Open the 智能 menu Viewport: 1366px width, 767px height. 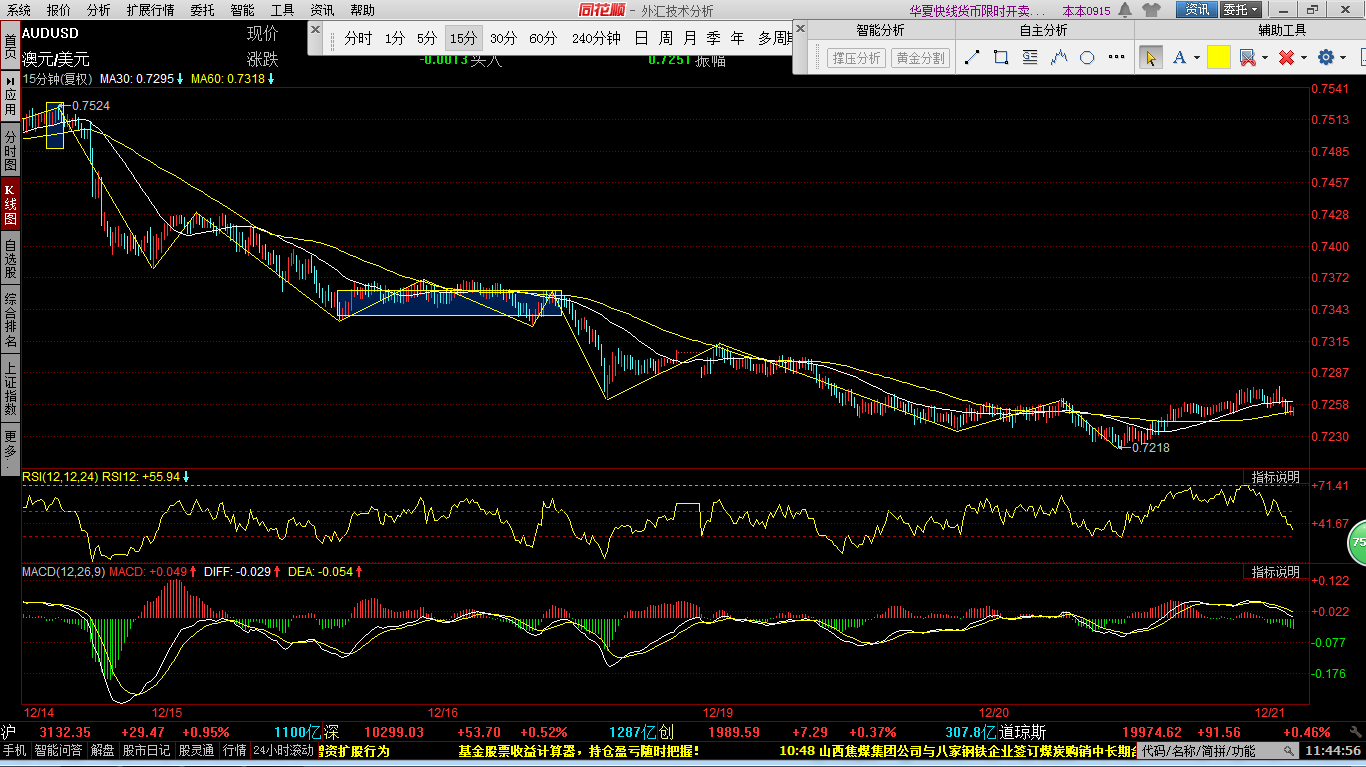[x=242, y=10]
